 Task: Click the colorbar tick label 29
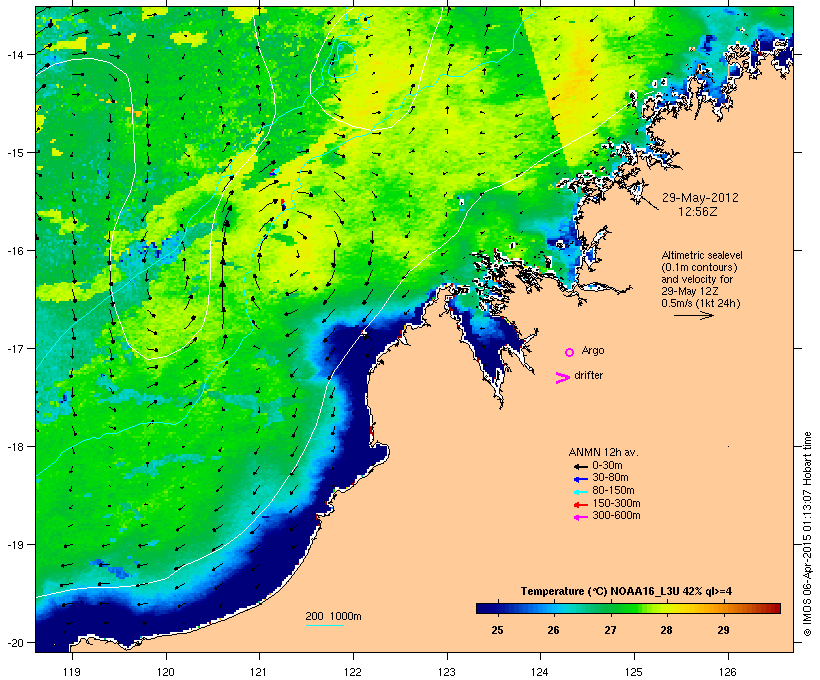coord(723,630)
